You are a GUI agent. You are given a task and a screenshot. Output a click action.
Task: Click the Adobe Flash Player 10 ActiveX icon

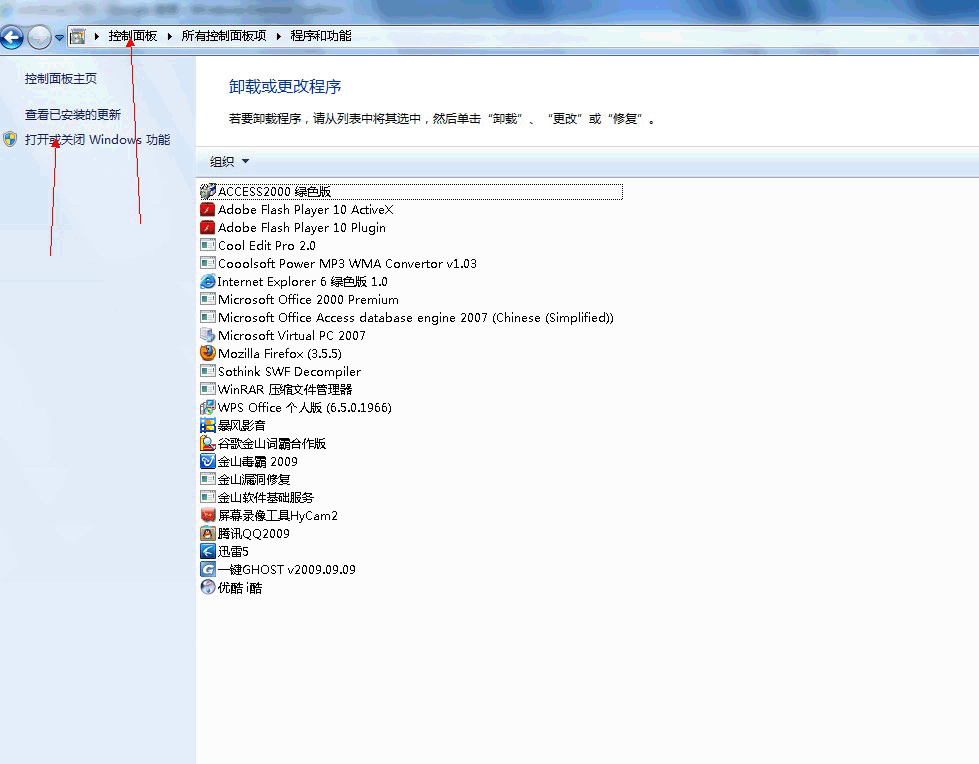coord(208,209)
